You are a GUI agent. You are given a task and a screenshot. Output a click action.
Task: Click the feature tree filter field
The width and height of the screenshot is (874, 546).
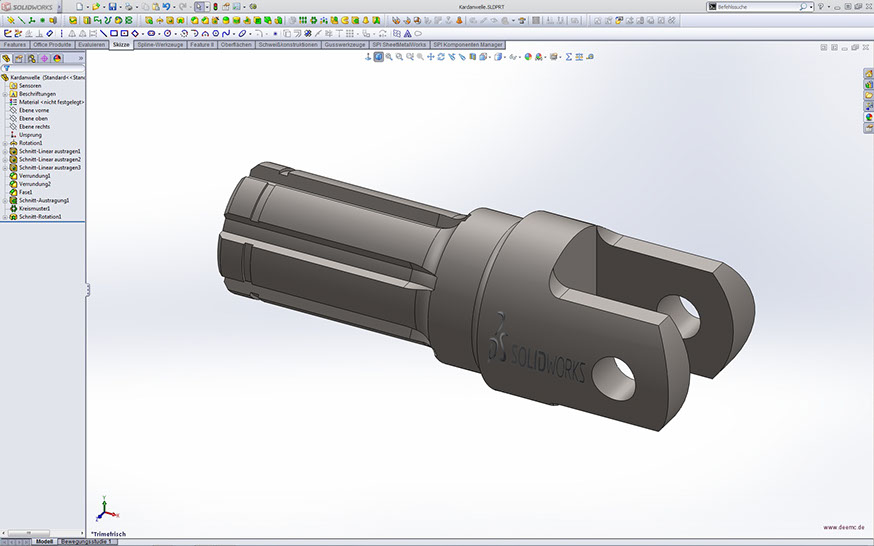pos(45,68)
